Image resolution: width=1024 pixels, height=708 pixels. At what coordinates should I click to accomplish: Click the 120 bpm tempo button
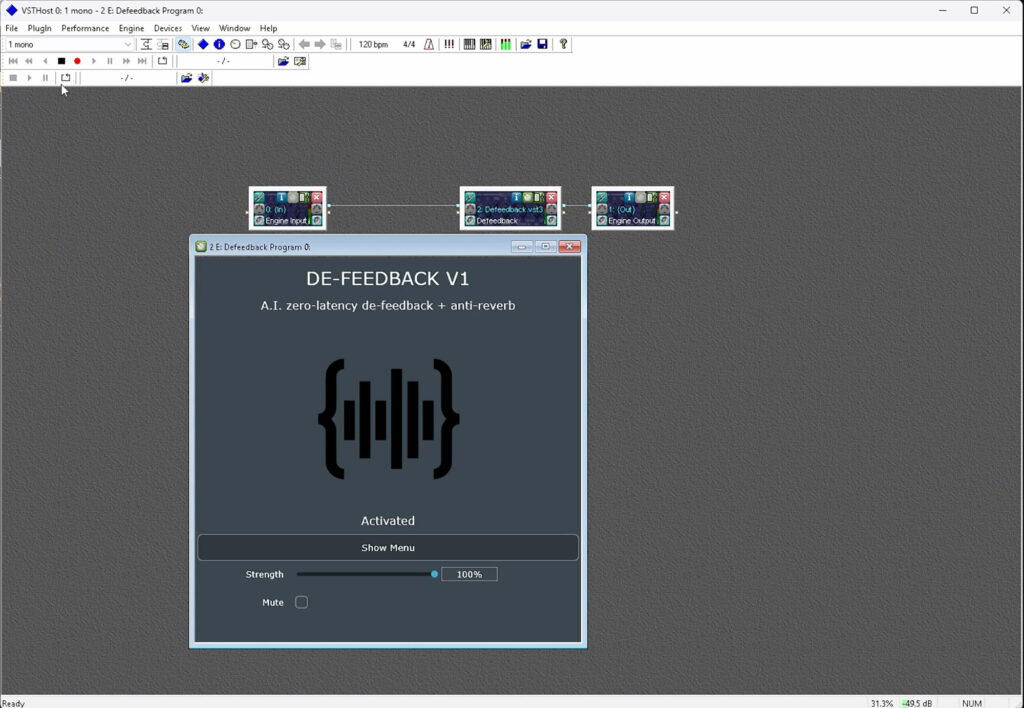(373, 44)
